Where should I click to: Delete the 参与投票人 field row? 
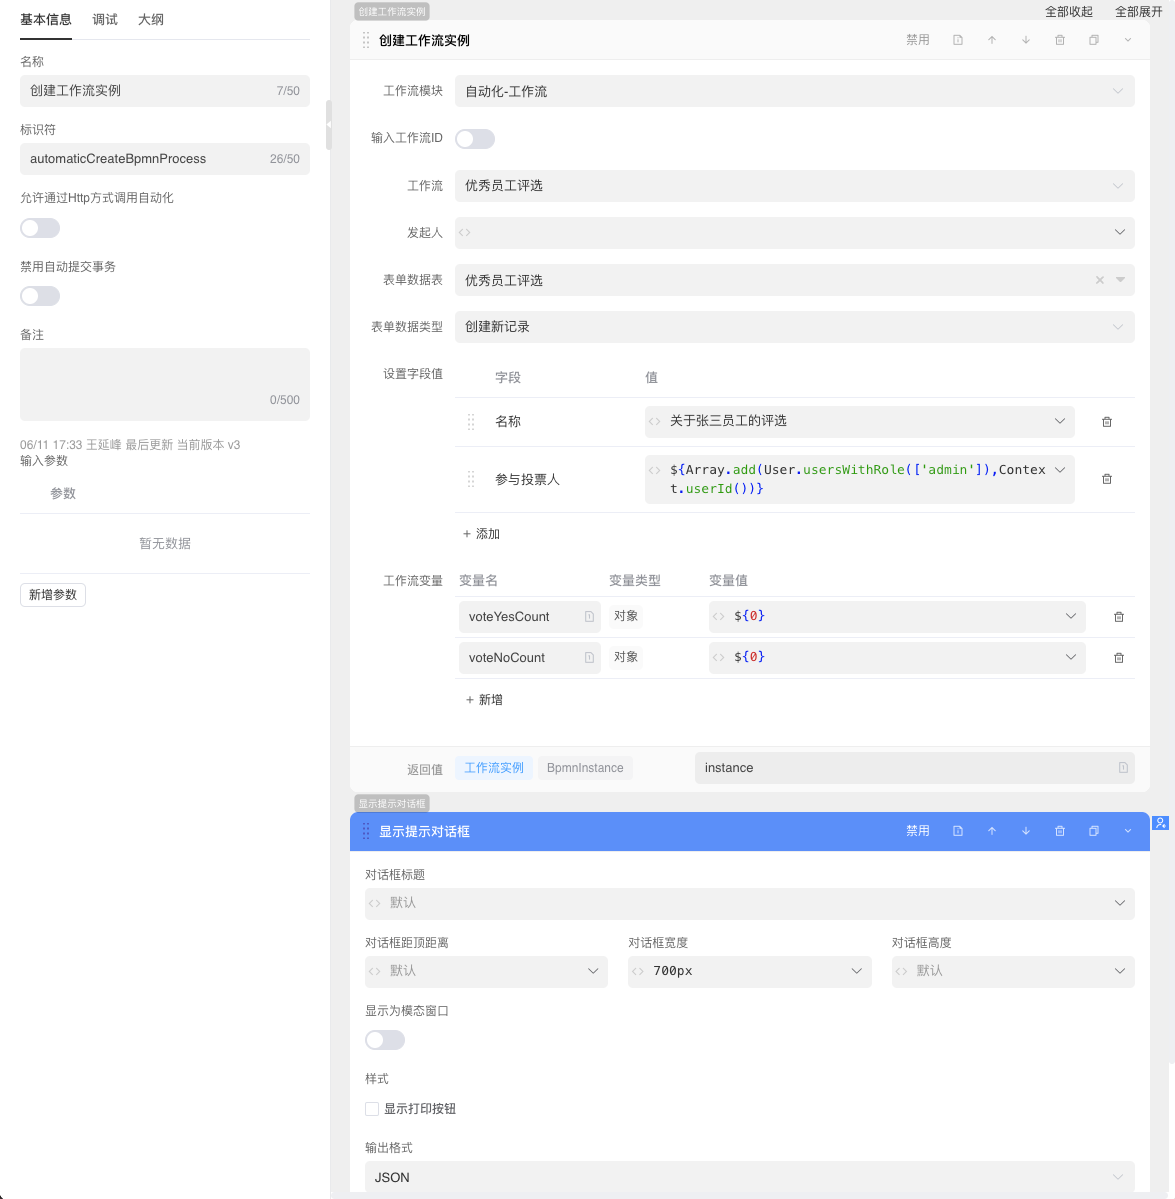pyautogui.click(x=1107, y=479)
